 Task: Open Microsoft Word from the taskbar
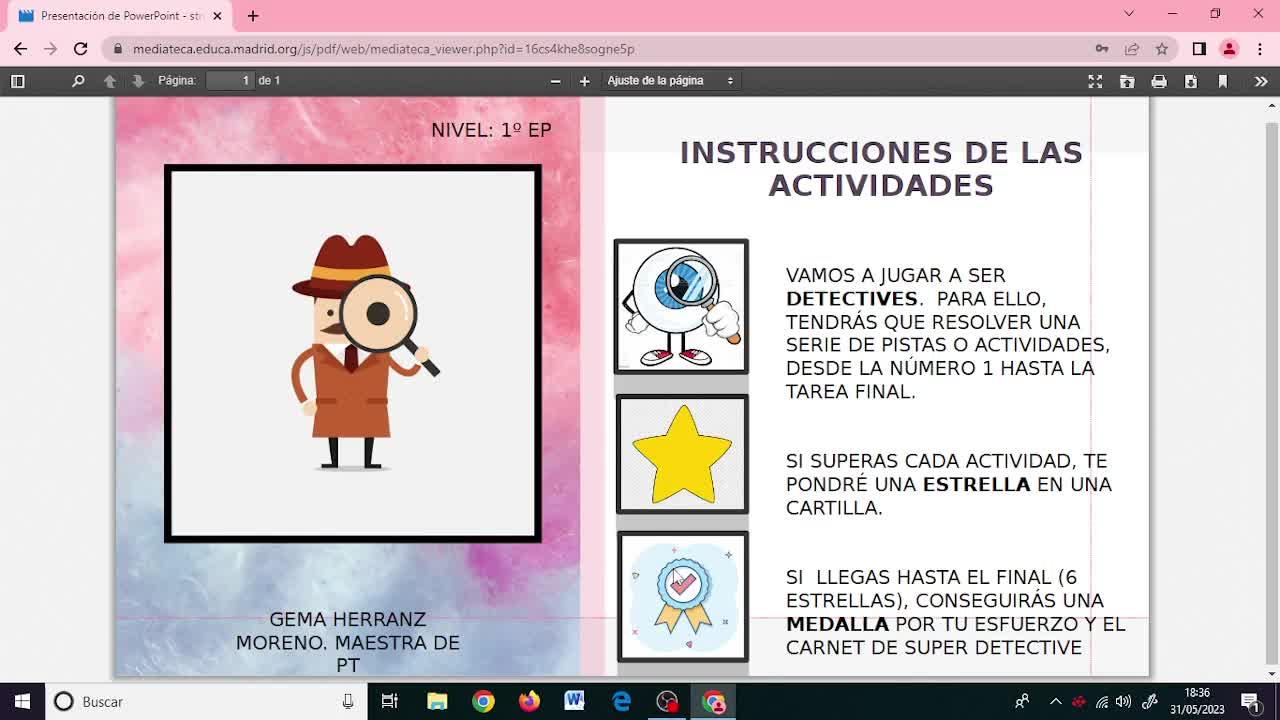pyautogui.click(x=574, y=701)
